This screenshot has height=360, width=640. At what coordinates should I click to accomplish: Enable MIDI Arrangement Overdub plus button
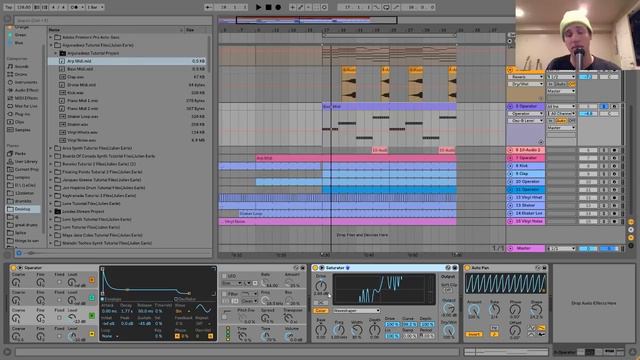[x=292, y=7]
